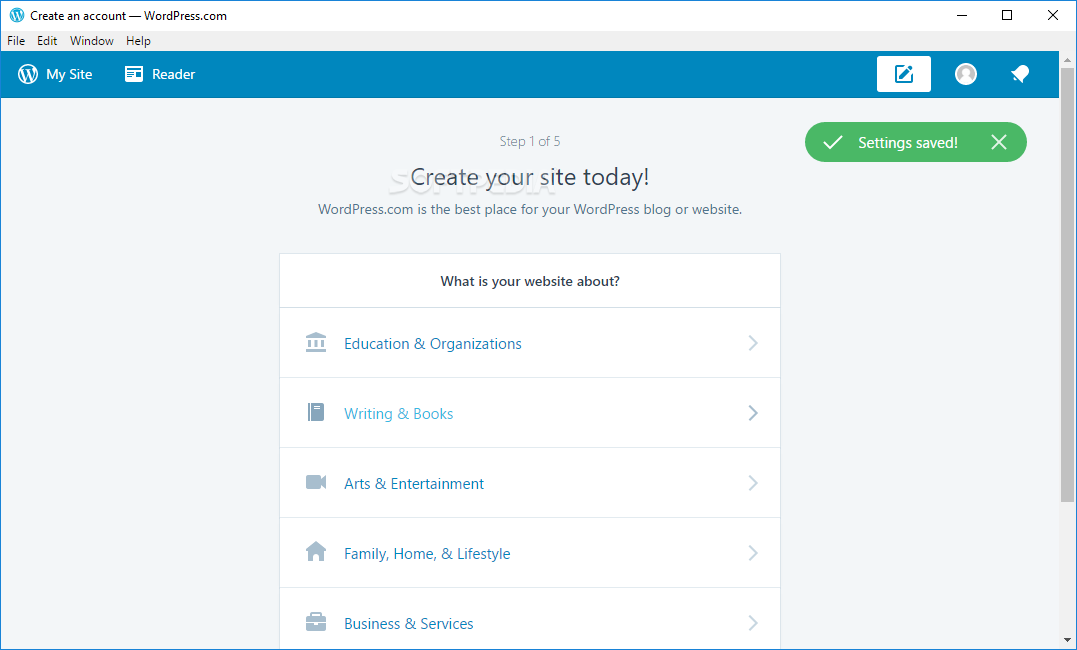
Task: Click the WordPress icon in title bar
Action: [x=16, y=15]
